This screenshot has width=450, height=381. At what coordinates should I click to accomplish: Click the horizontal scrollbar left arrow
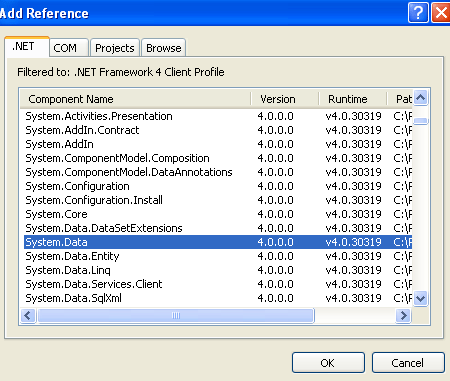coord(28,315)
